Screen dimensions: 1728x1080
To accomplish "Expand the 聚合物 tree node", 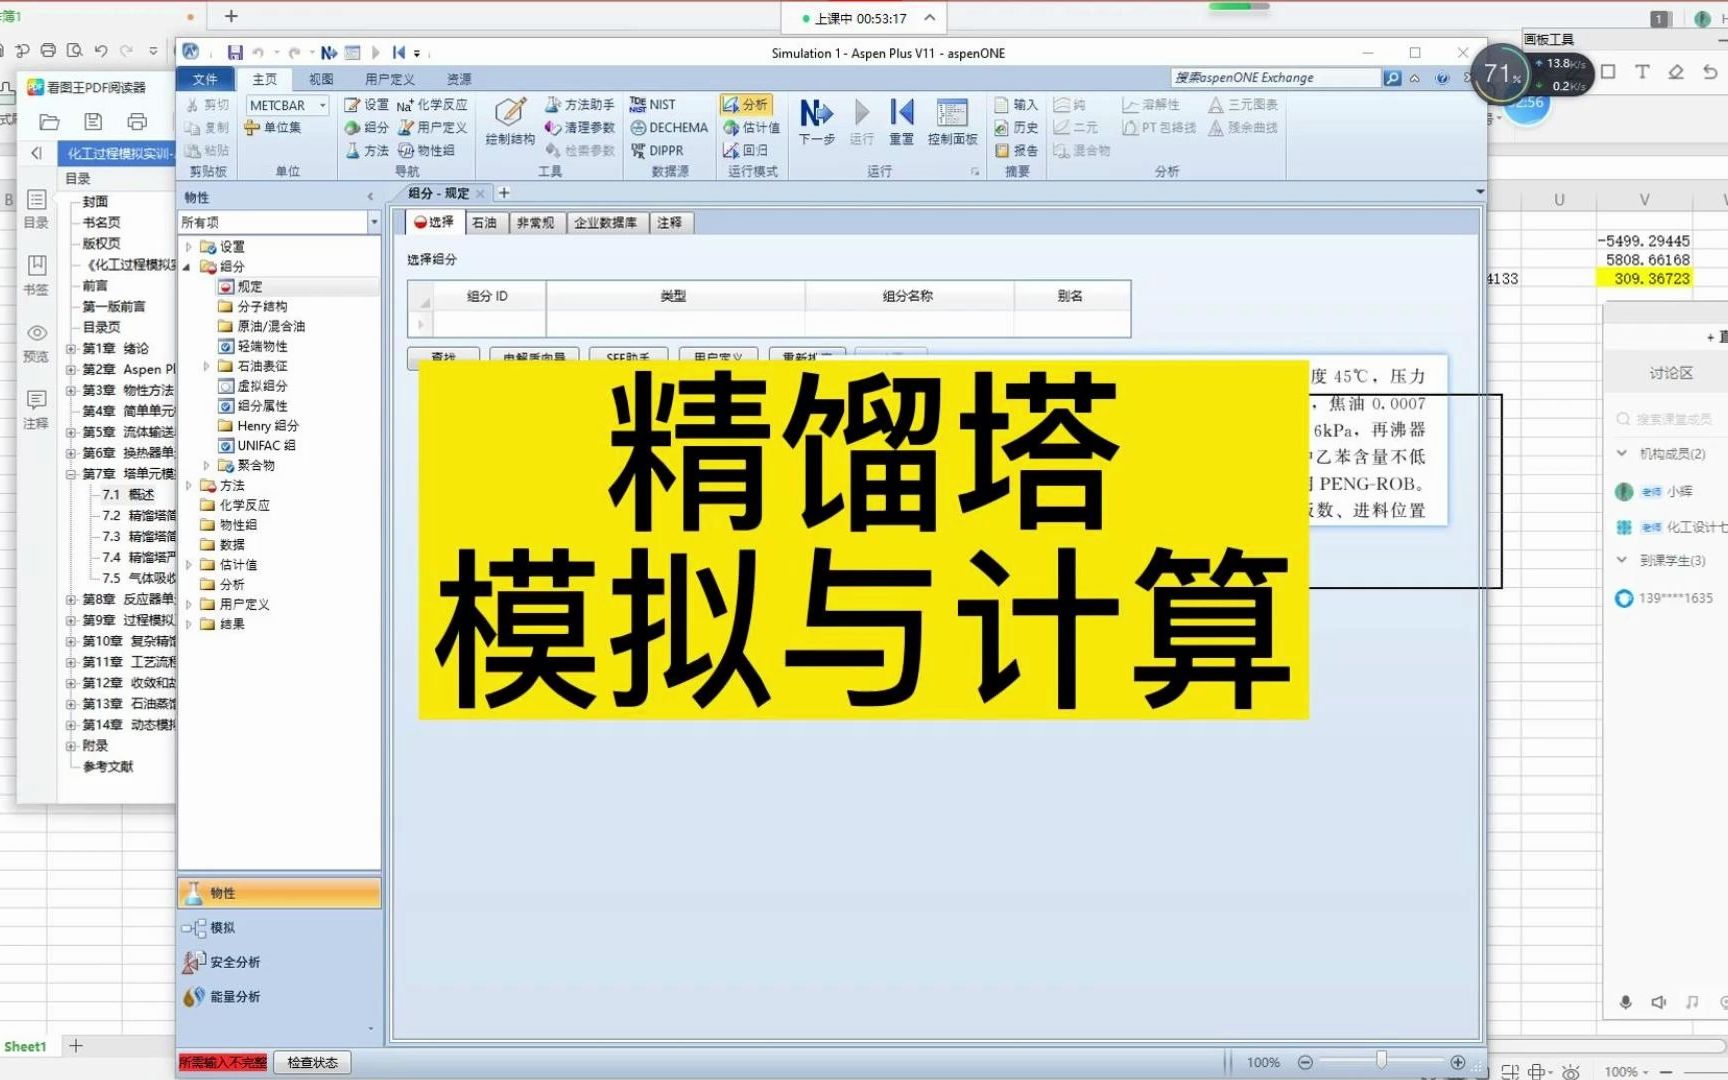I will [207, 464].
